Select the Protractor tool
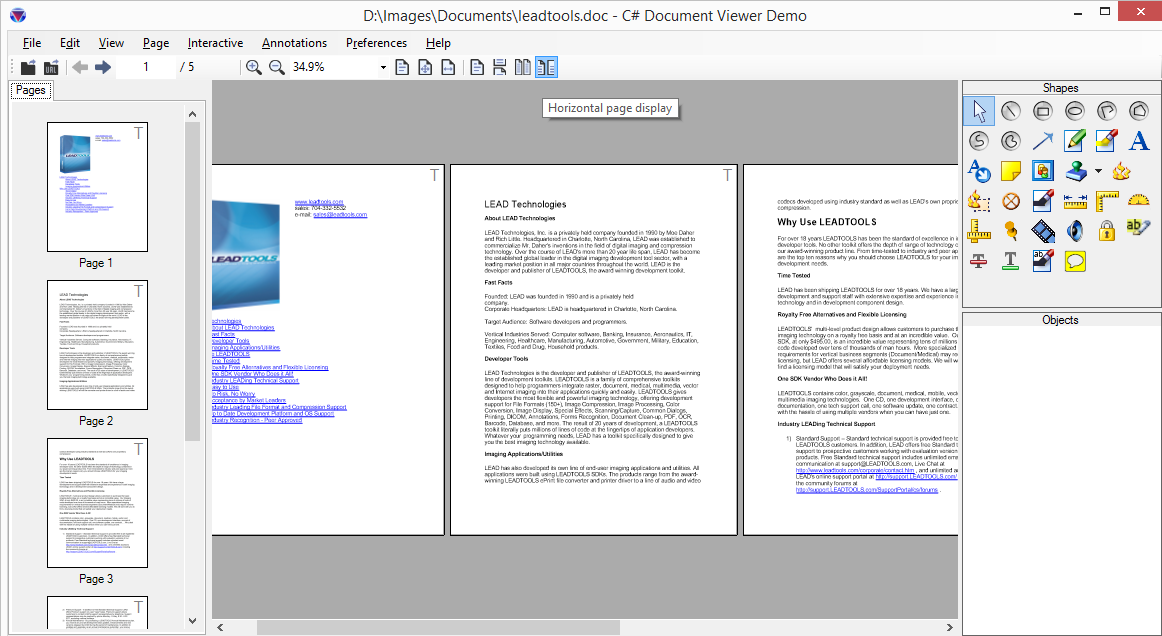Image resolution: width=1162 pixels, height=636 pixels. point(1138,201)
